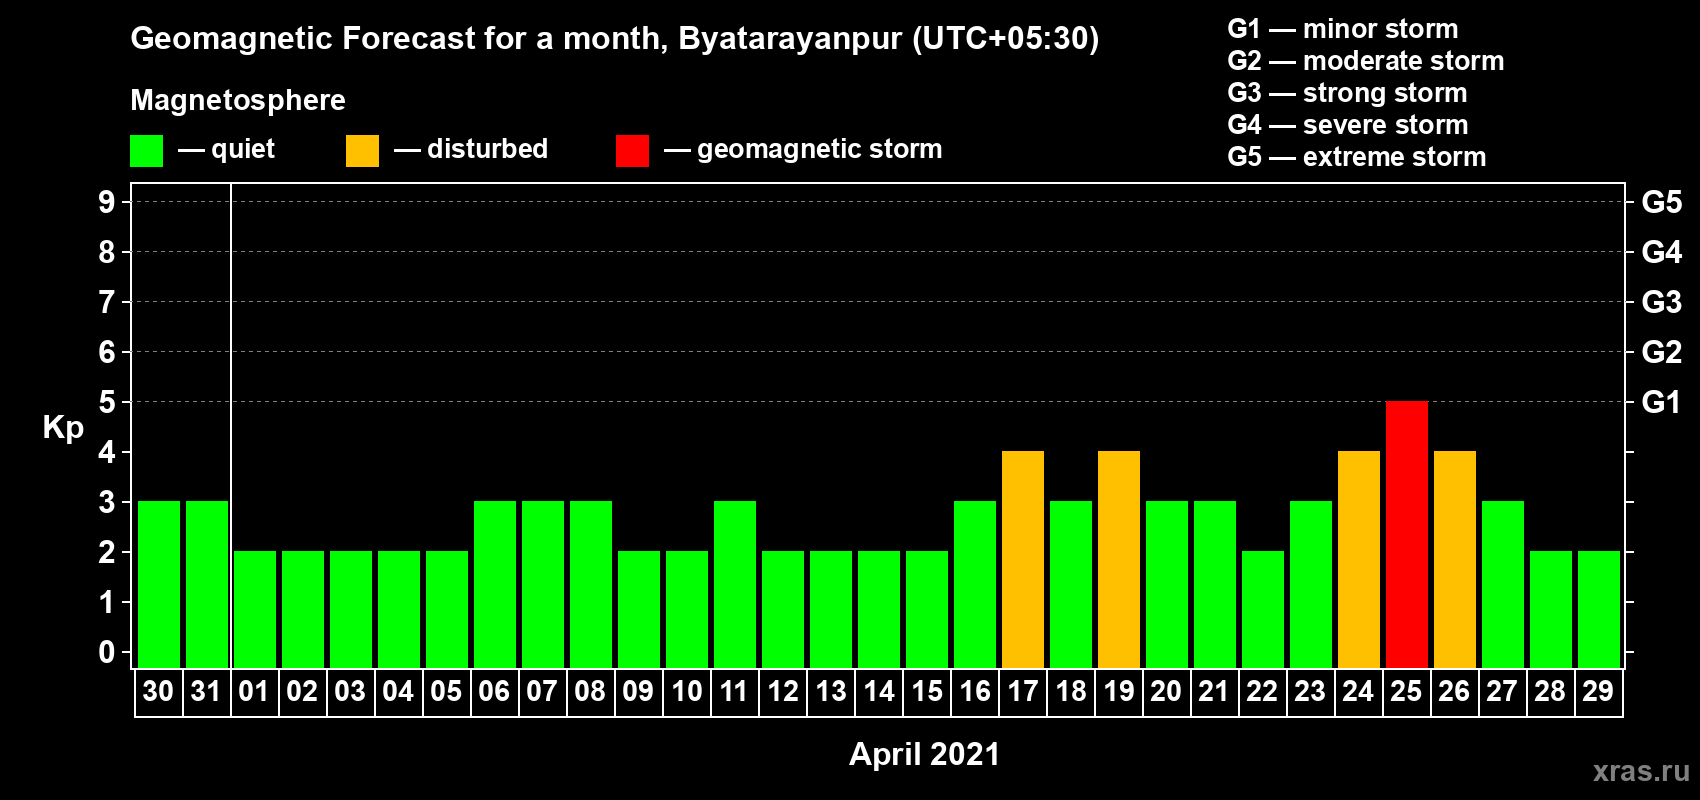
Task: Click the 'geomagnetic storm' legend label
Action: point(819,150)
